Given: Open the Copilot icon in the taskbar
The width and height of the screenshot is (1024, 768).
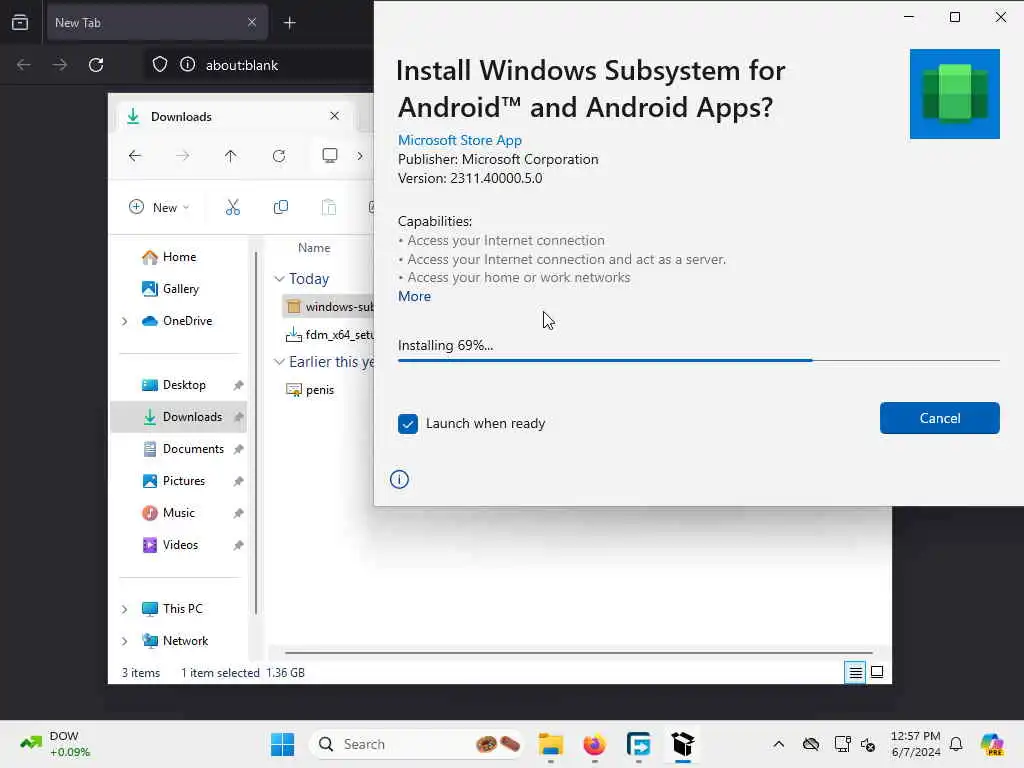Looking at the screenshot, I should pyautogui.click(x=992, y=744).
